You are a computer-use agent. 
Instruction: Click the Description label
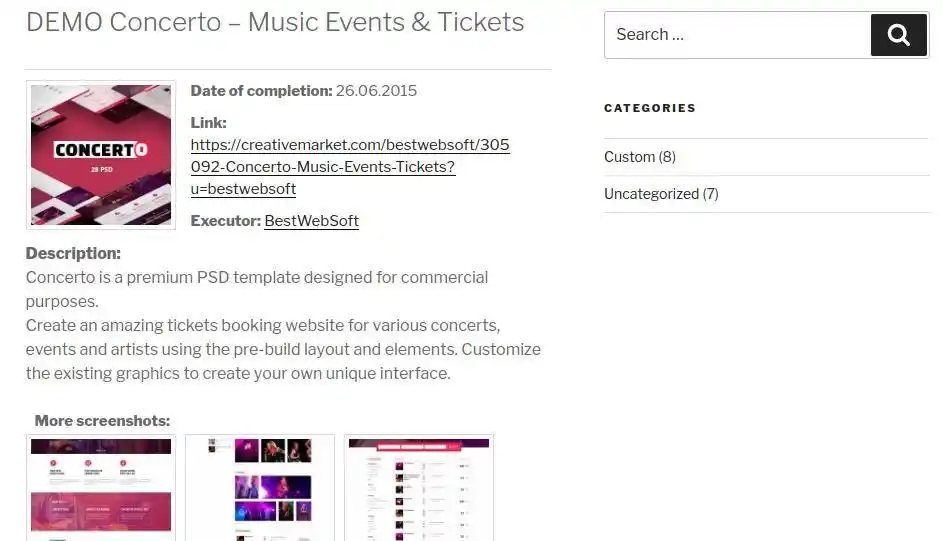coord(73,254)
